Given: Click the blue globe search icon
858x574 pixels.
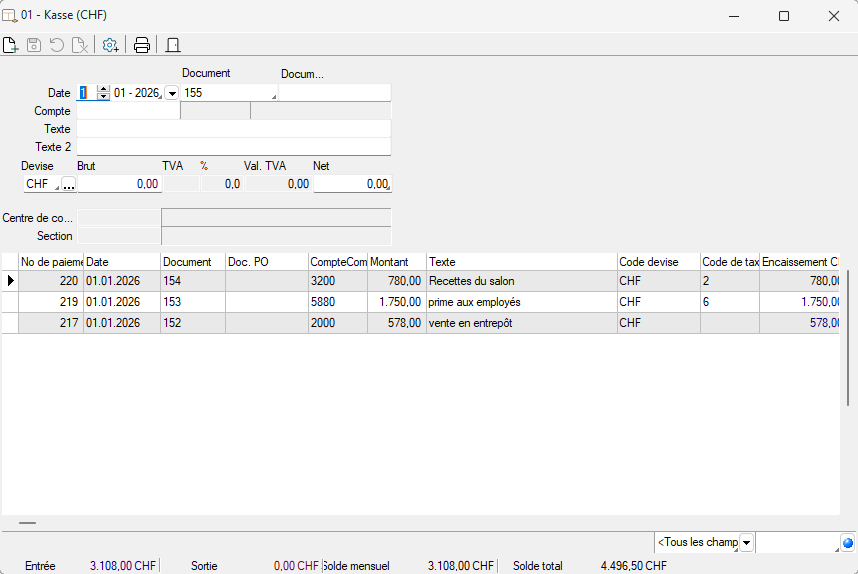Looking at the screenshot, I should click(x=848, y=543).
